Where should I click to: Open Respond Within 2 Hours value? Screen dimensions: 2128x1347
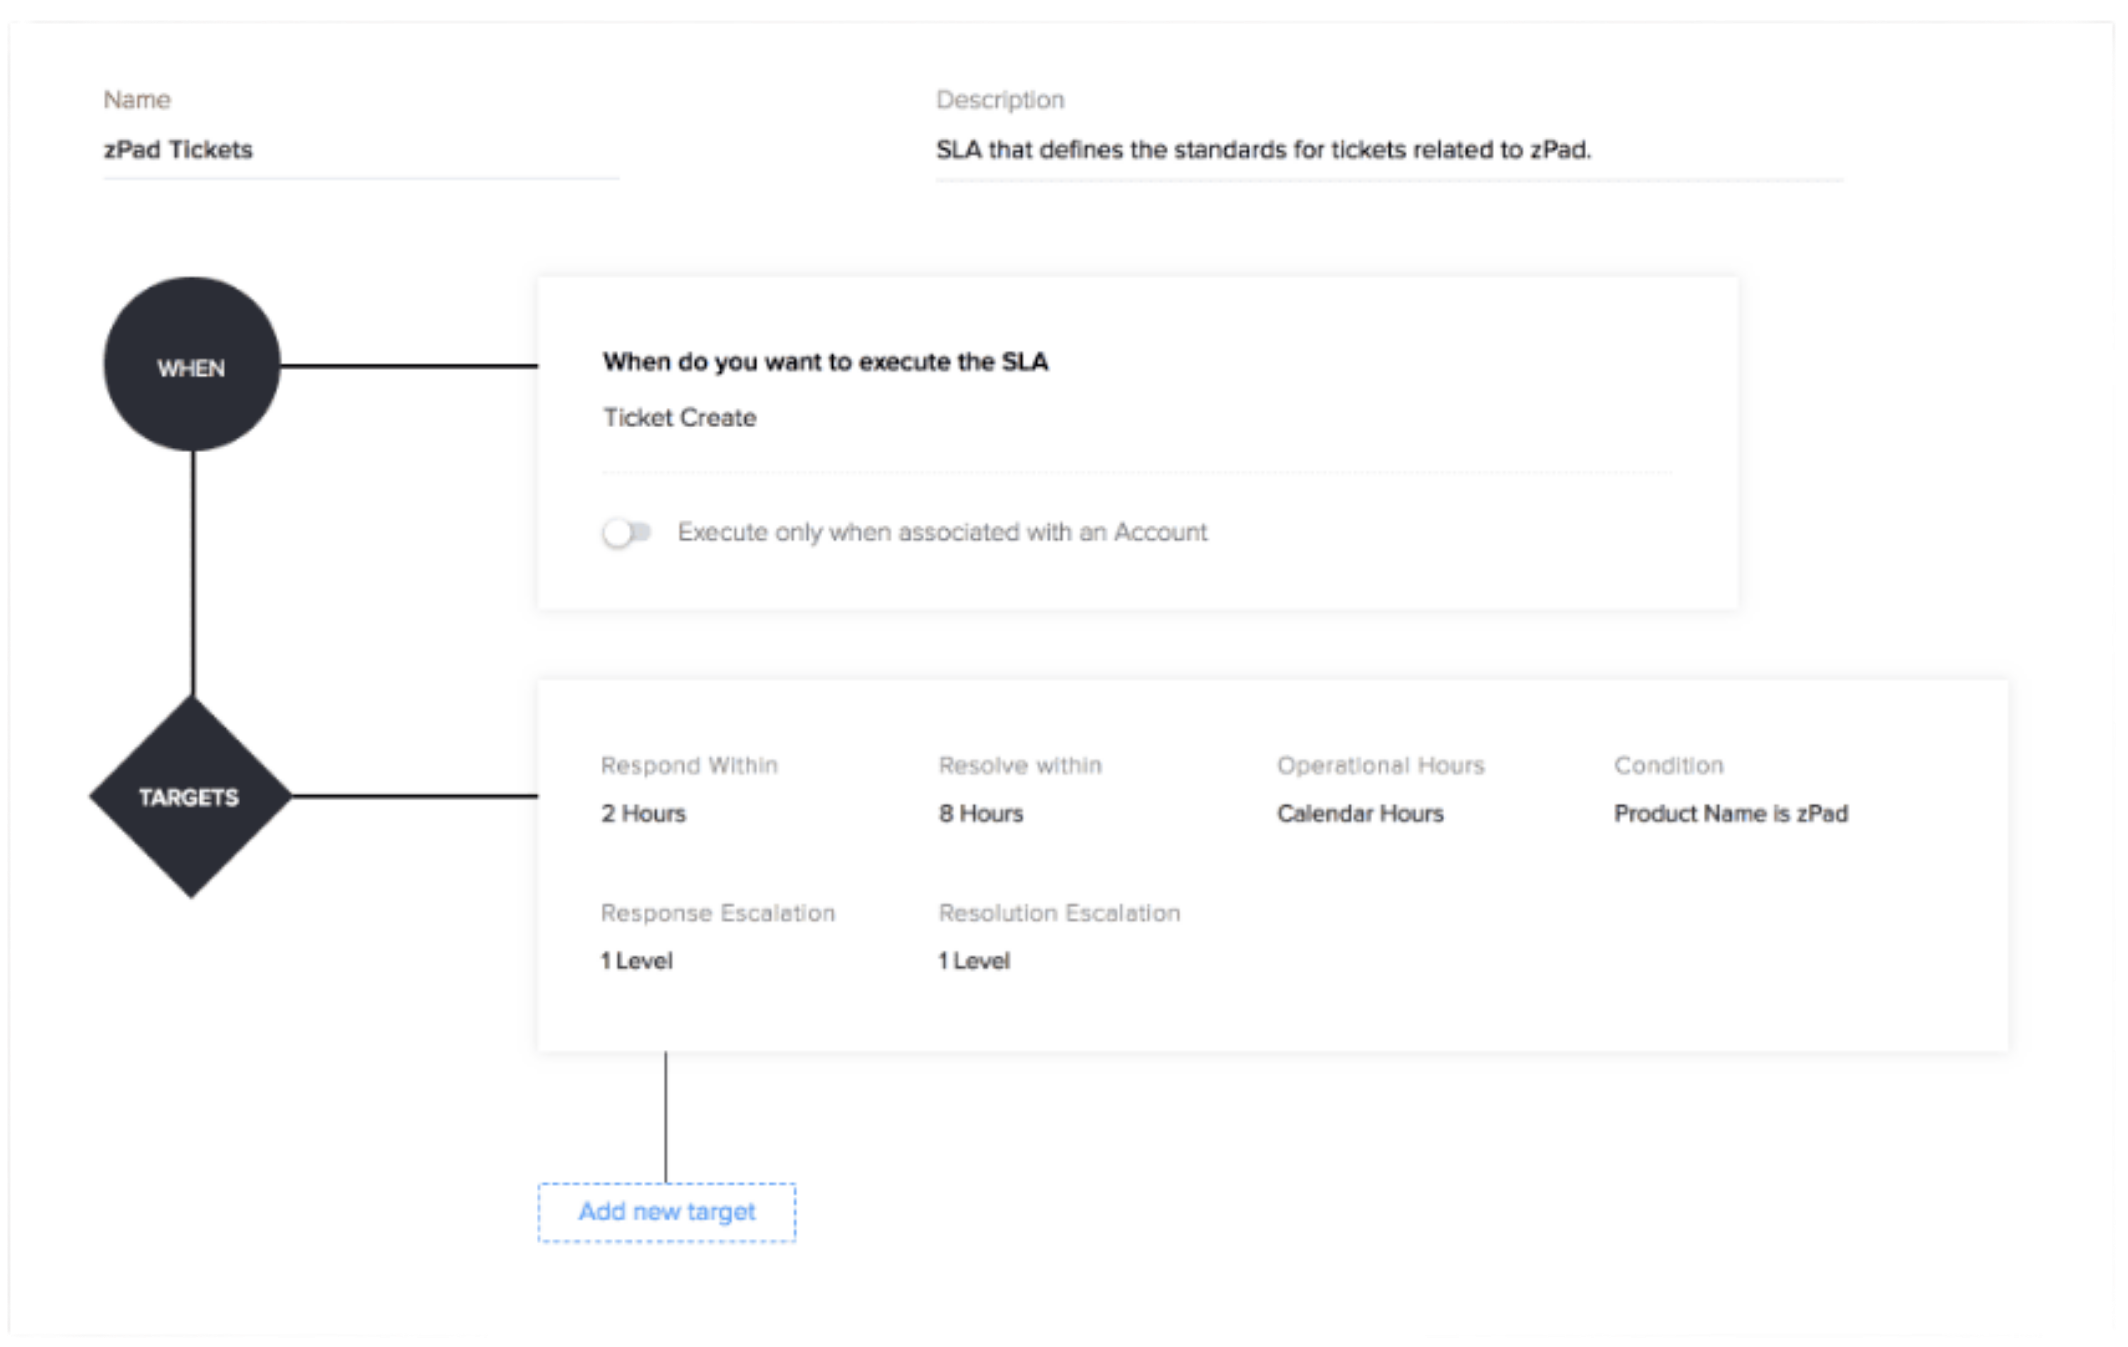pyautogui.click(x=643, y=814)
